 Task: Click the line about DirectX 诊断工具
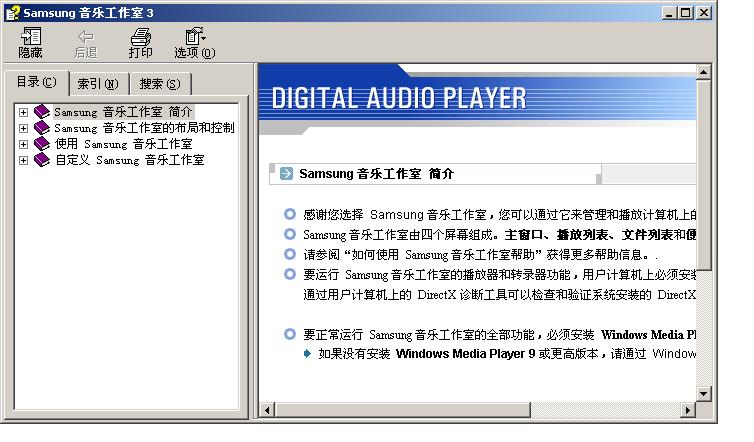(x=499, y=294)
